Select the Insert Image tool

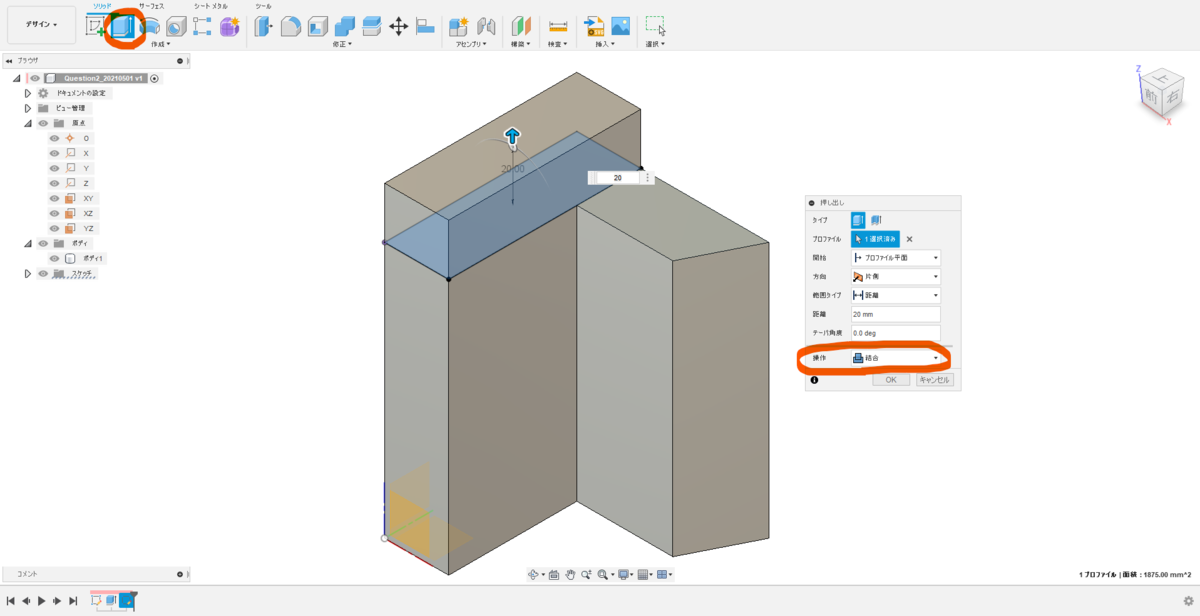pyautogui.click(x=621, y=27)
